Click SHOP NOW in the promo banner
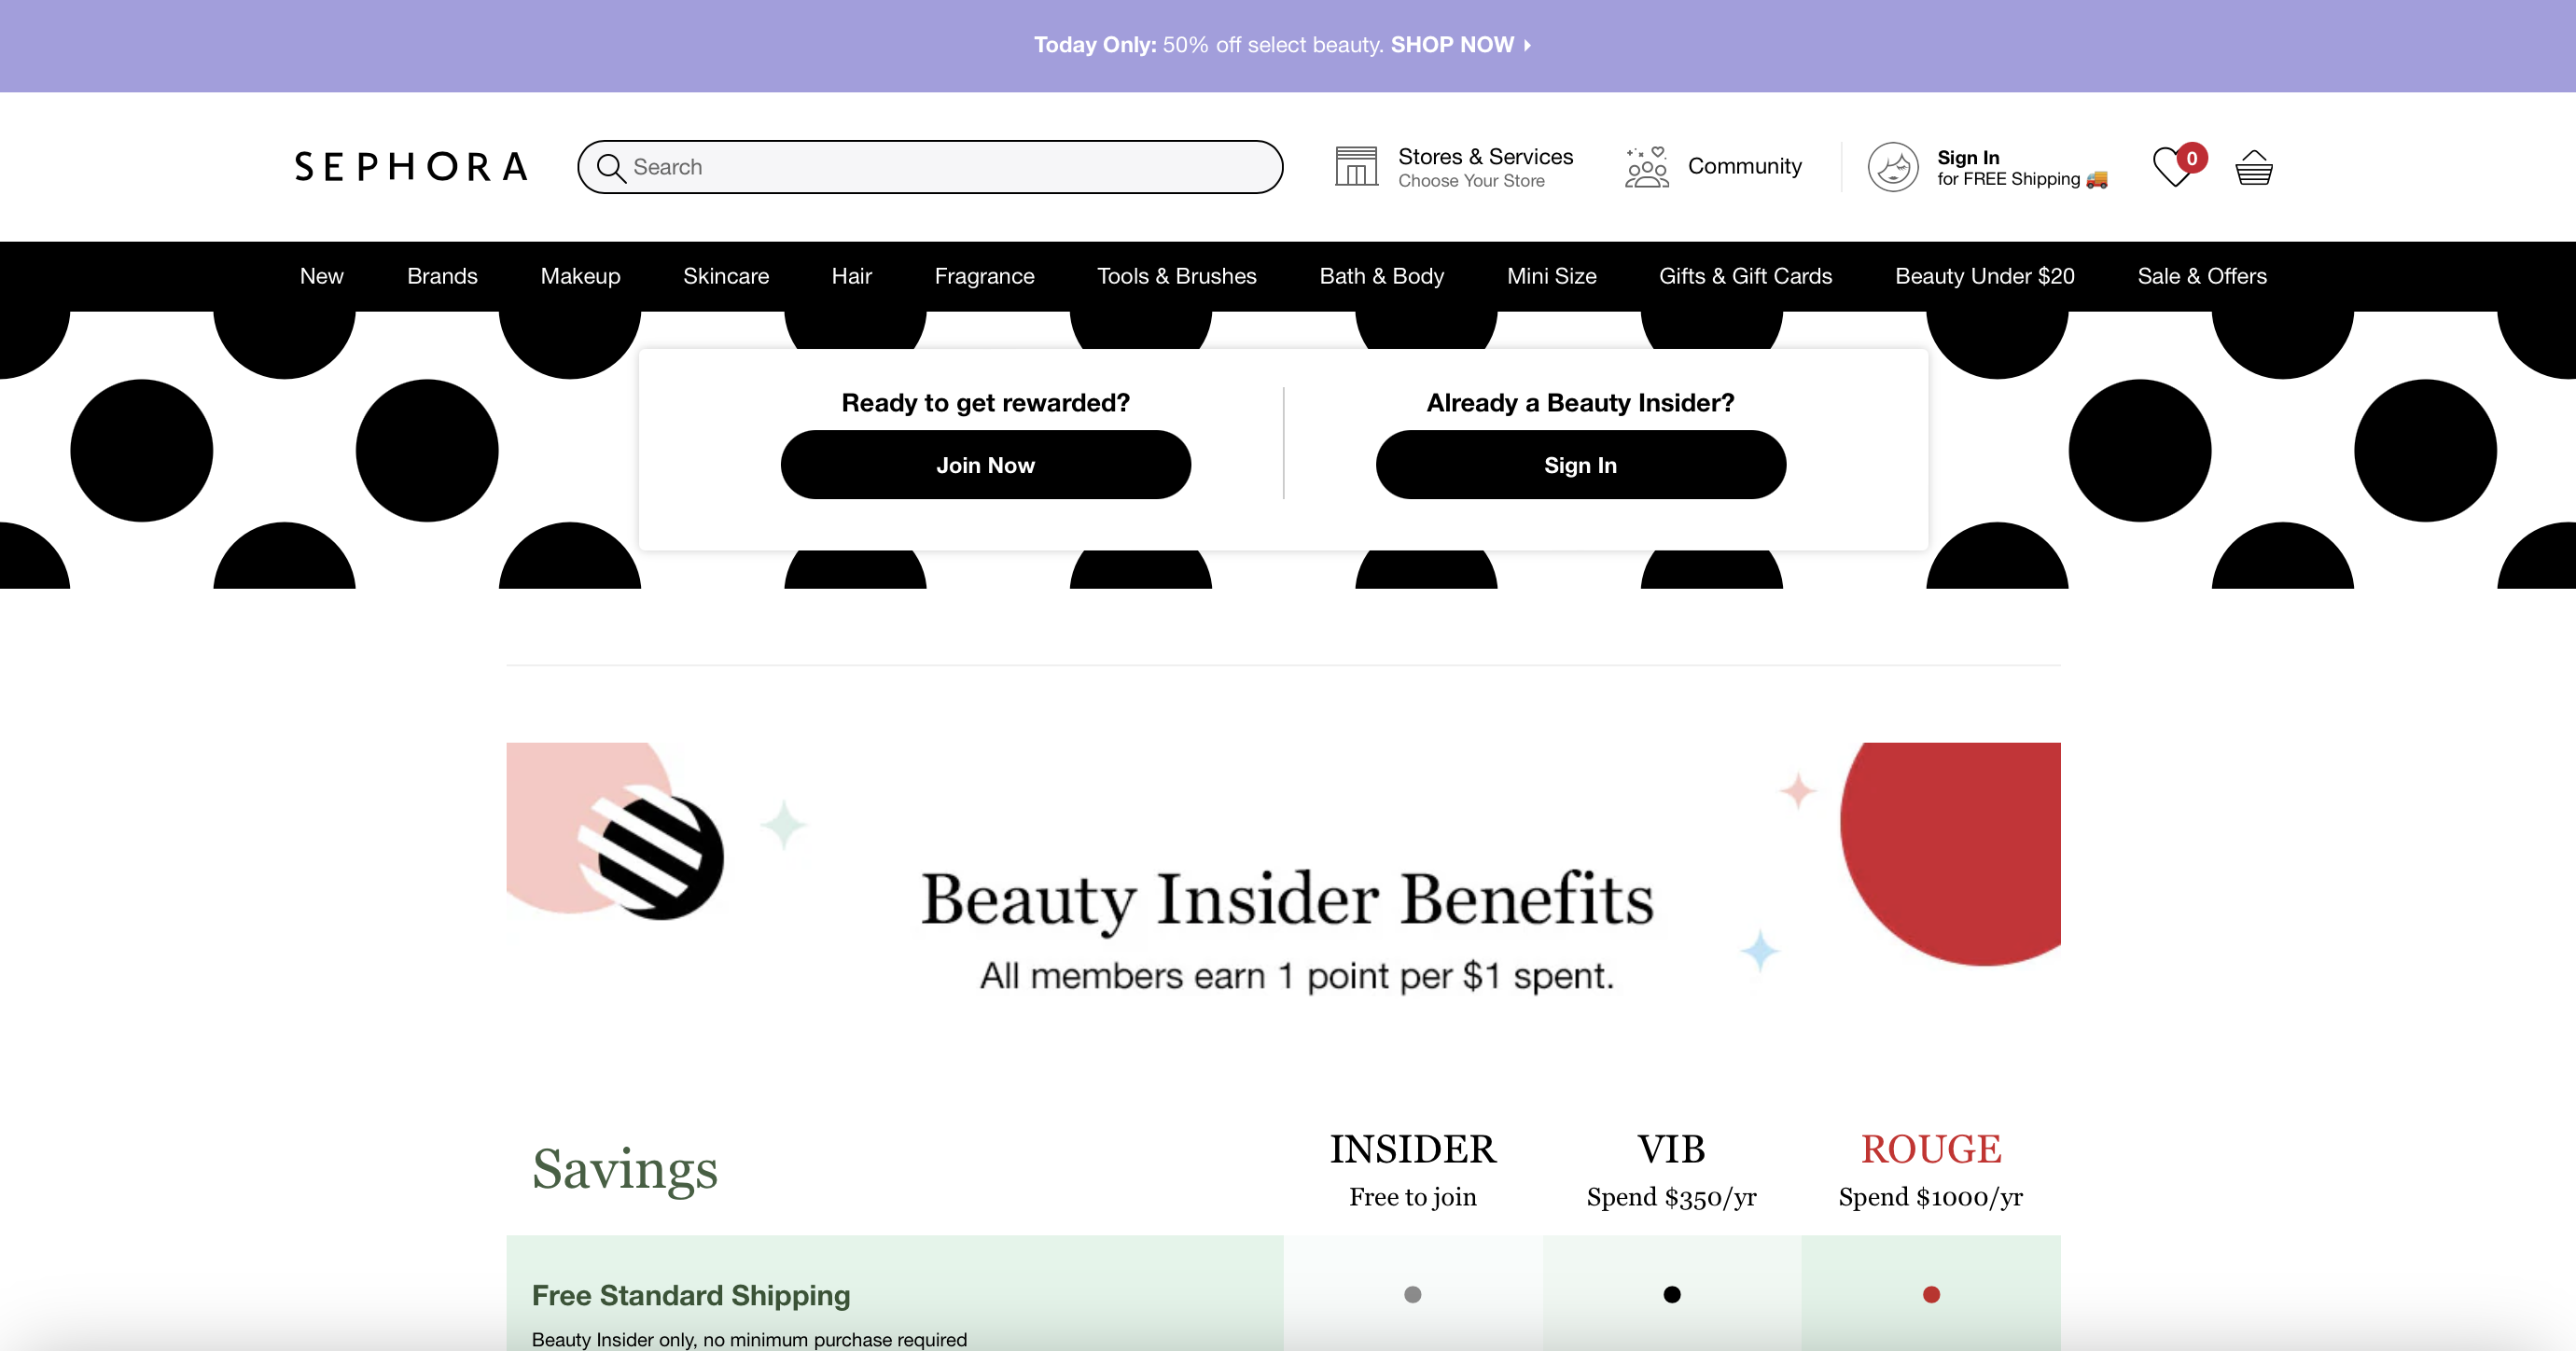The width and height of the screenshot is (2576, 1351). point(1452,45)
